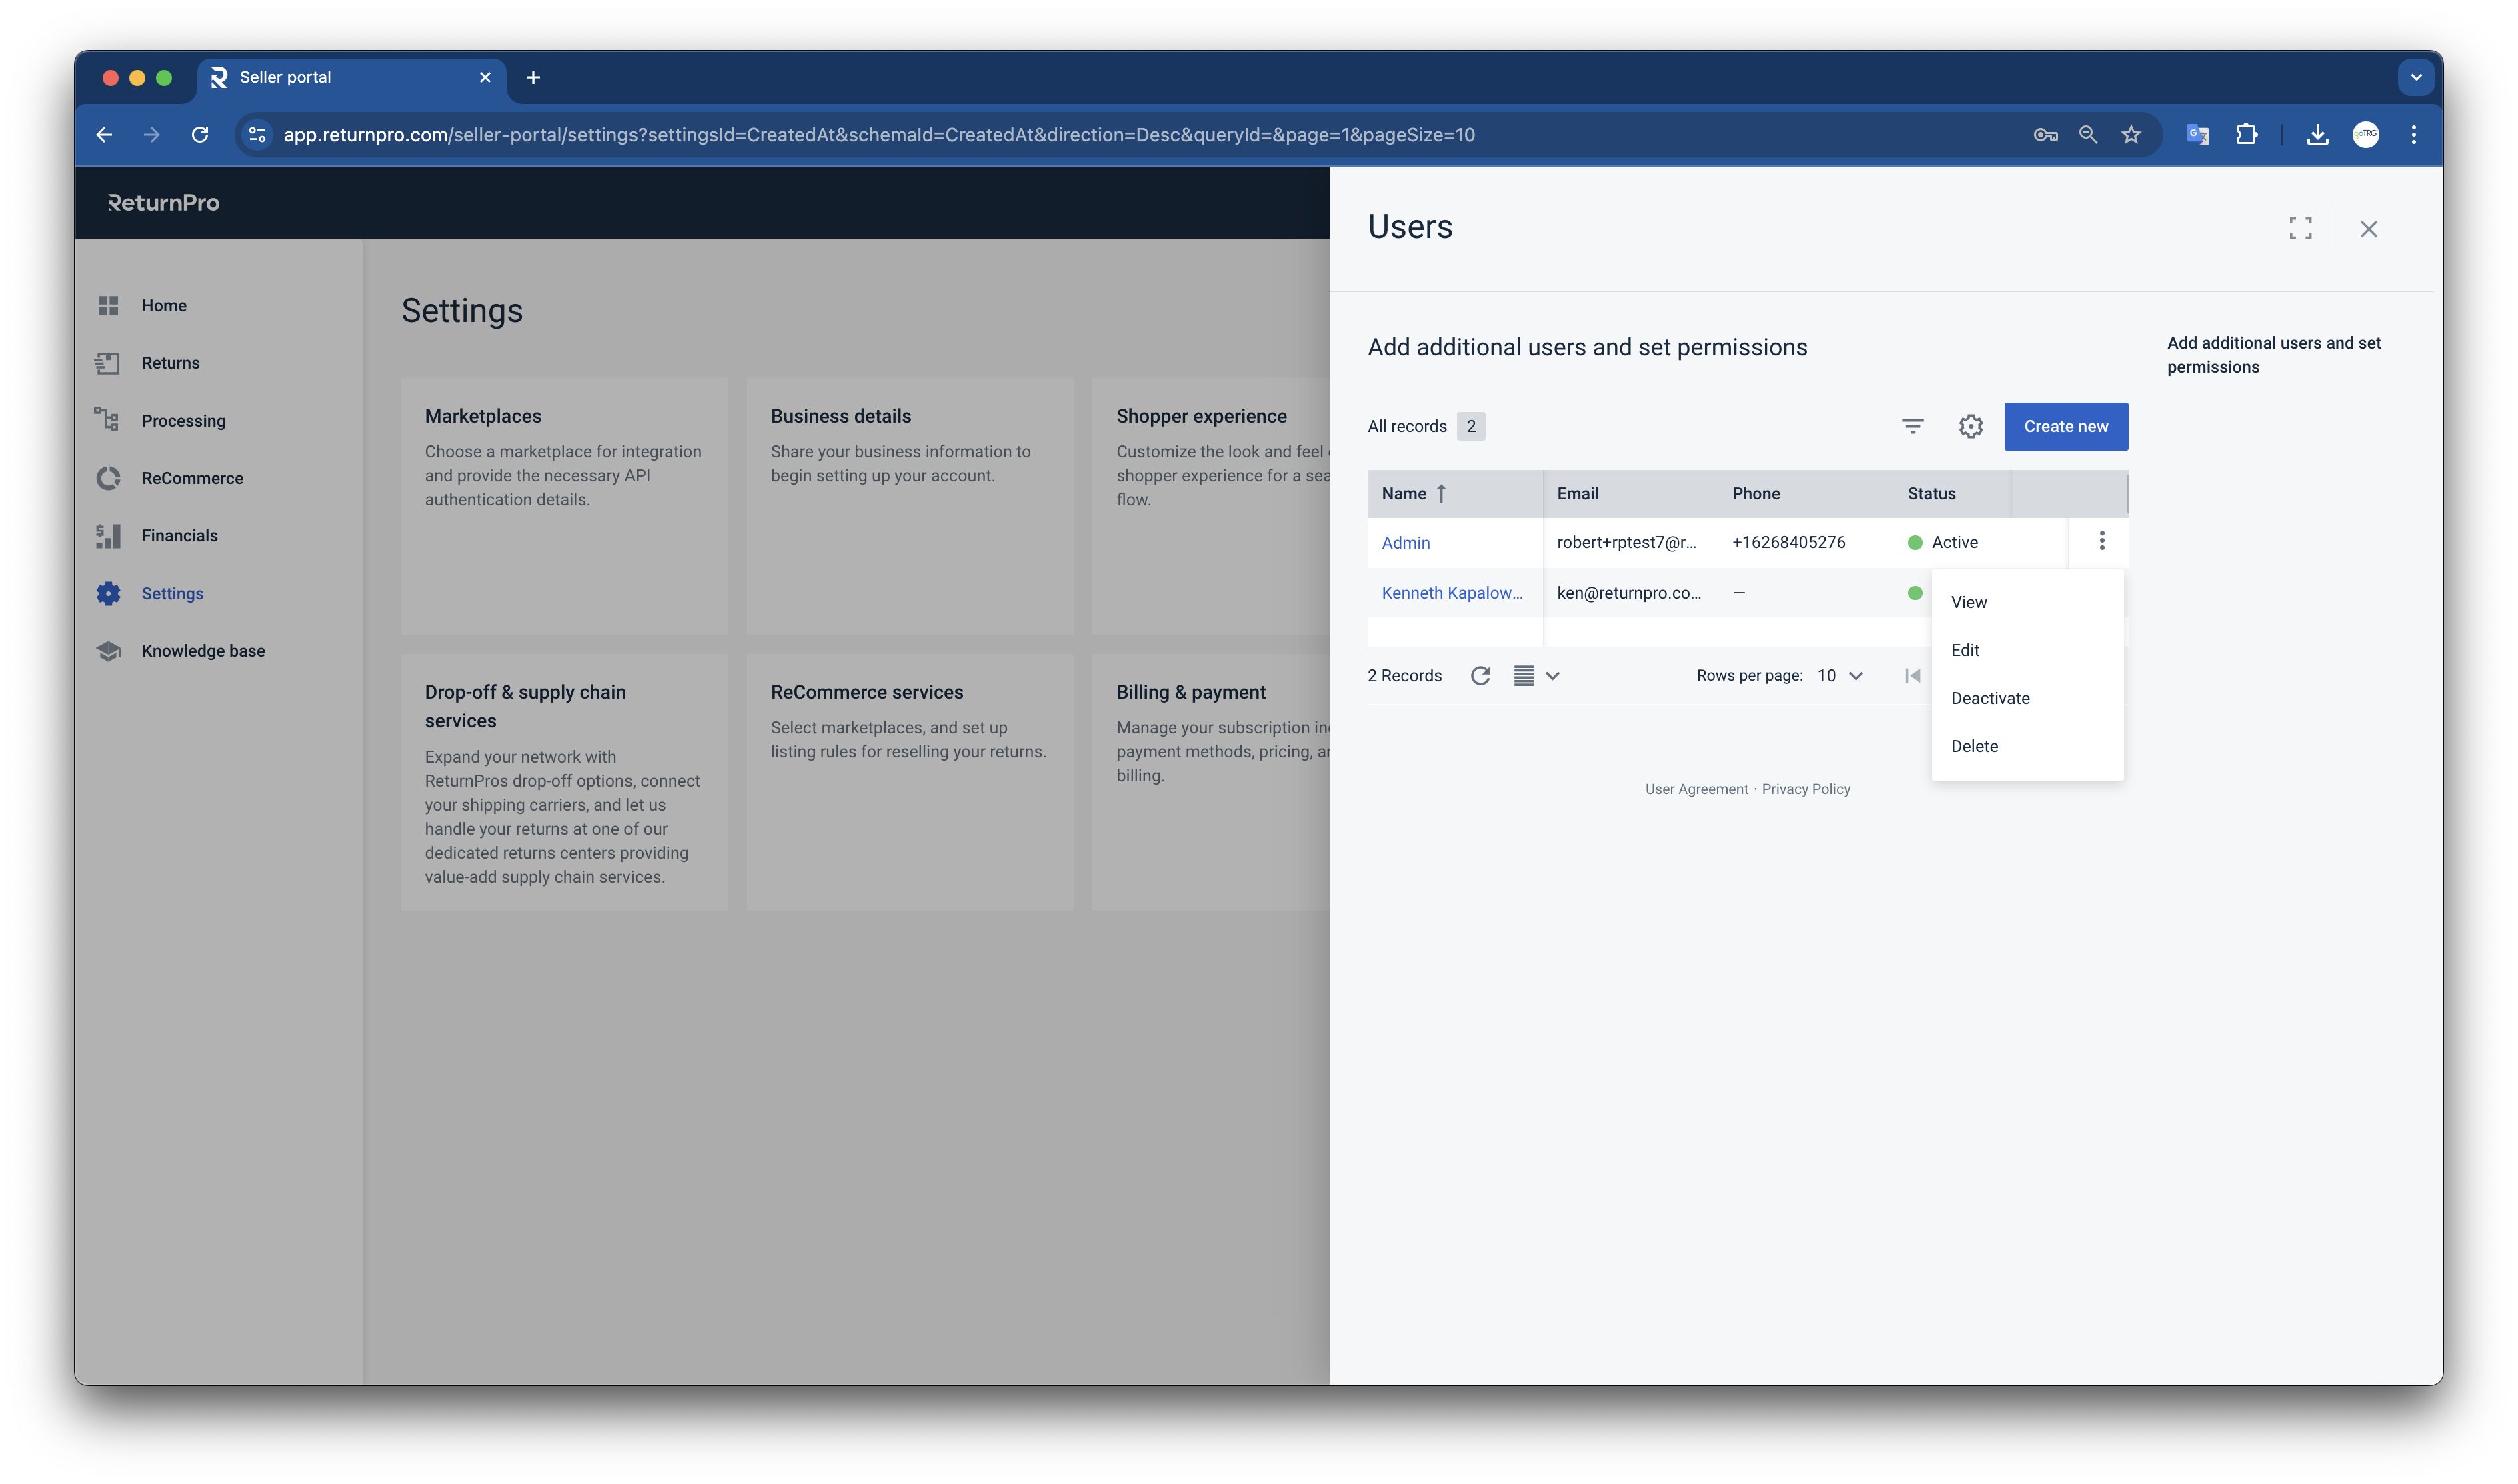Open Google Translate extension icon
Screen dimensions: 2518x1484
click(x=2197, y=134)
